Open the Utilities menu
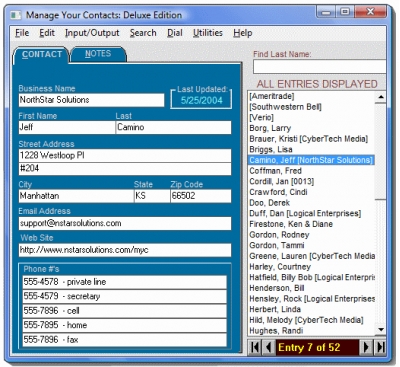Screen dimensions: 400x367 [x=208, y=33]
